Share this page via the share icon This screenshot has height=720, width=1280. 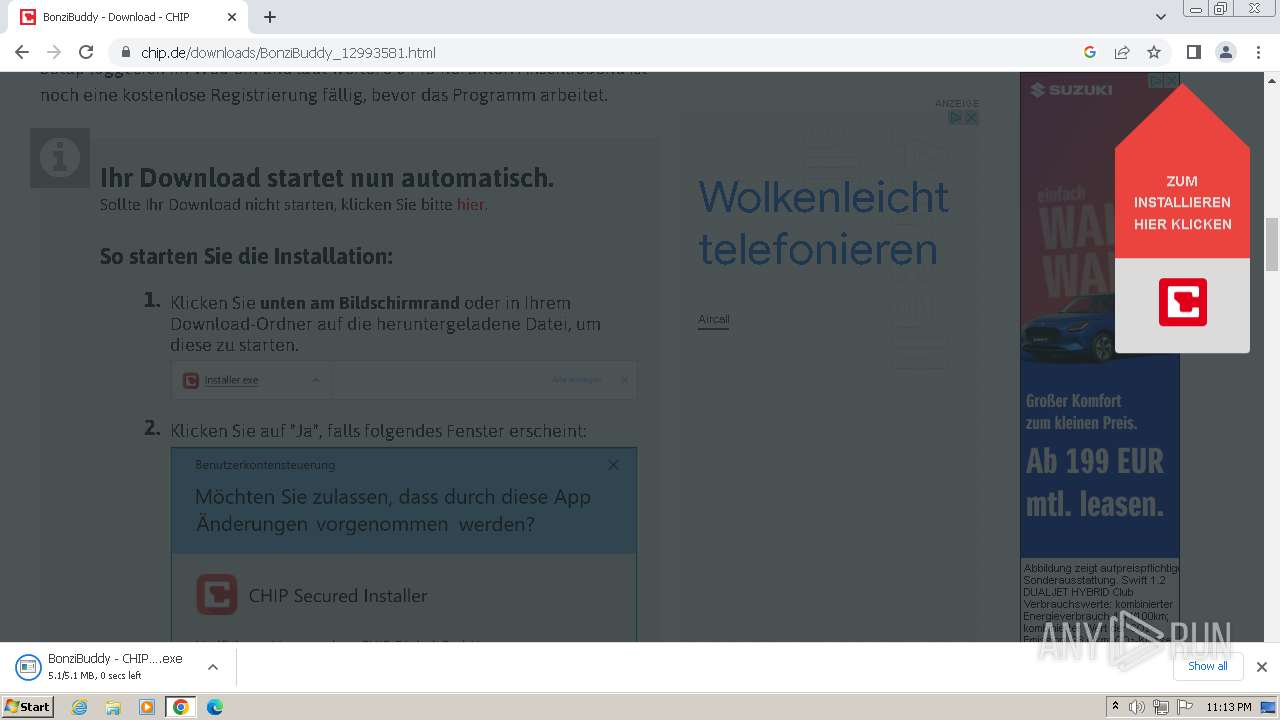[1122, 52]
